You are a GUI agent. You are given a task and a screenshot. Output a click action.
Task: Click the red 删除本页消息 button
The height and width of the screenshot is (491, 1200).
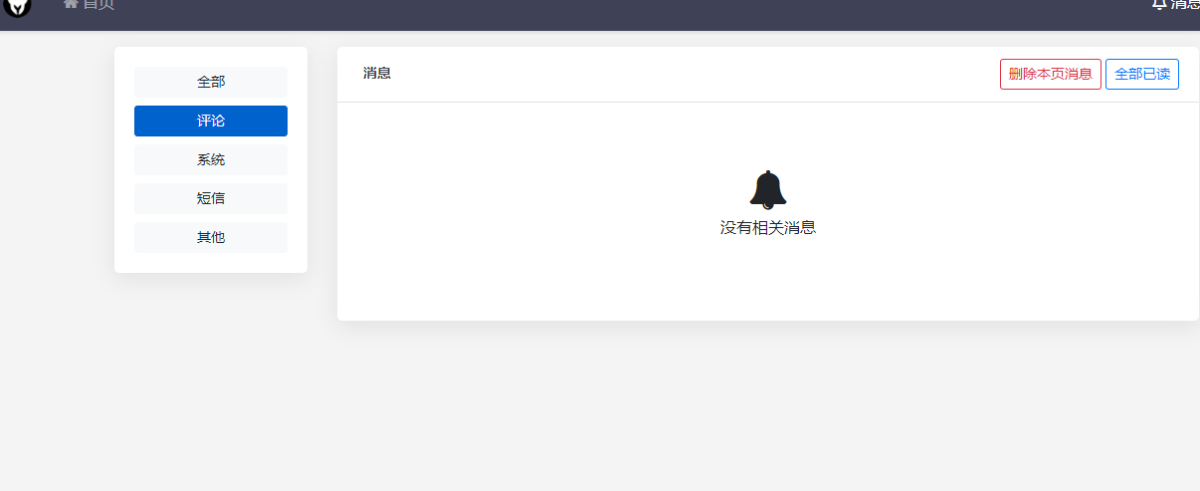[x=1050, y=74]
